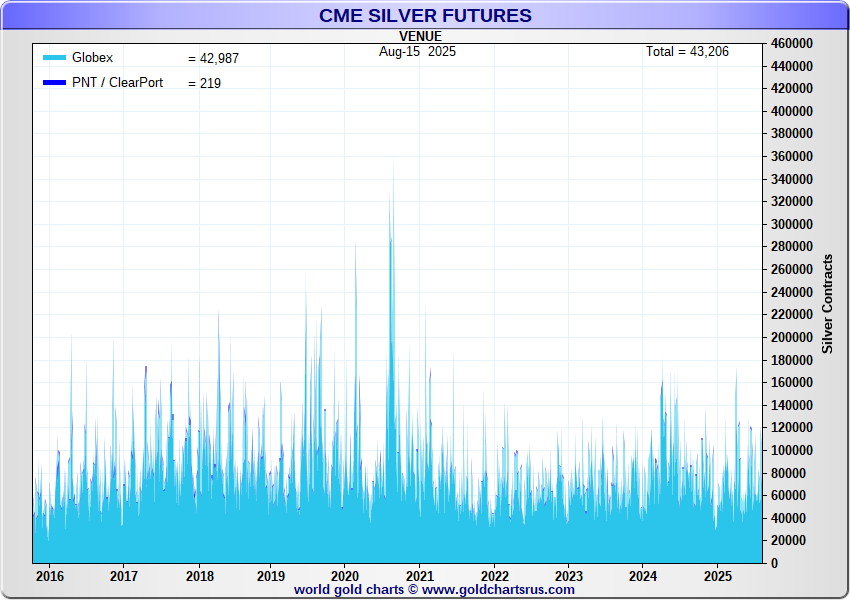Click the 2025 label on the x-axis
The width and height of the screenshot is (850, 600).
717,576
